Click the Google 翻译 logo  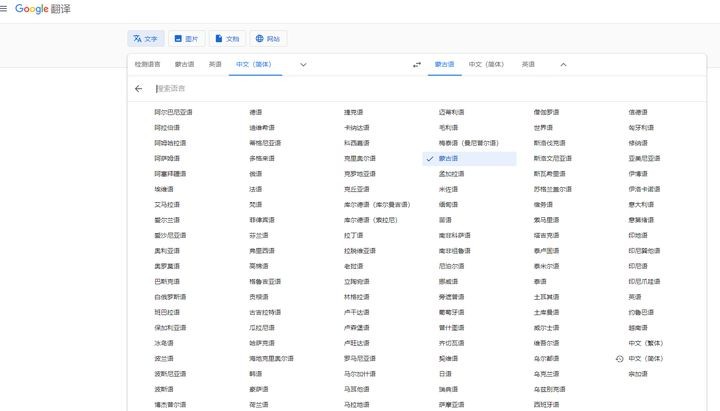click(x=43, y=9)
